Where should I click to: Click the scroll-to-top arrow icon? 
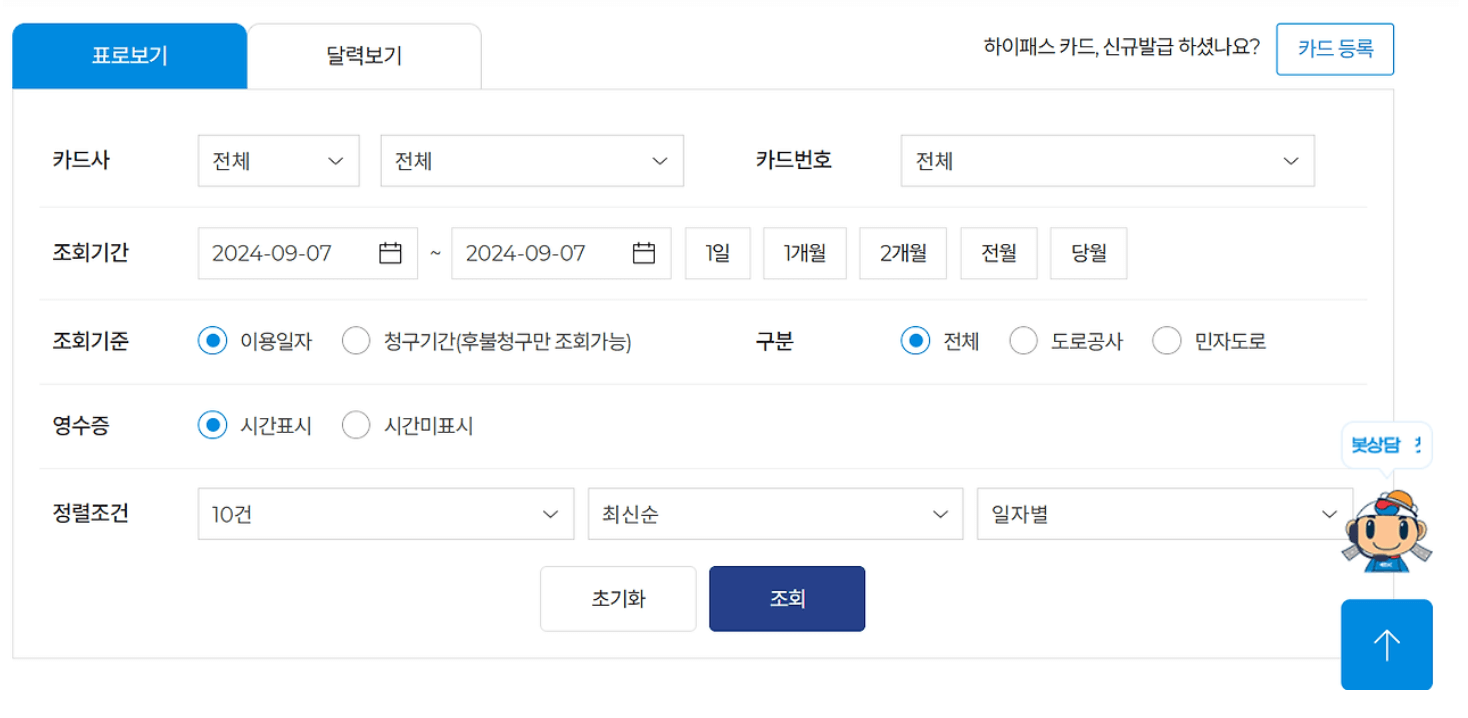(1386, 645)
